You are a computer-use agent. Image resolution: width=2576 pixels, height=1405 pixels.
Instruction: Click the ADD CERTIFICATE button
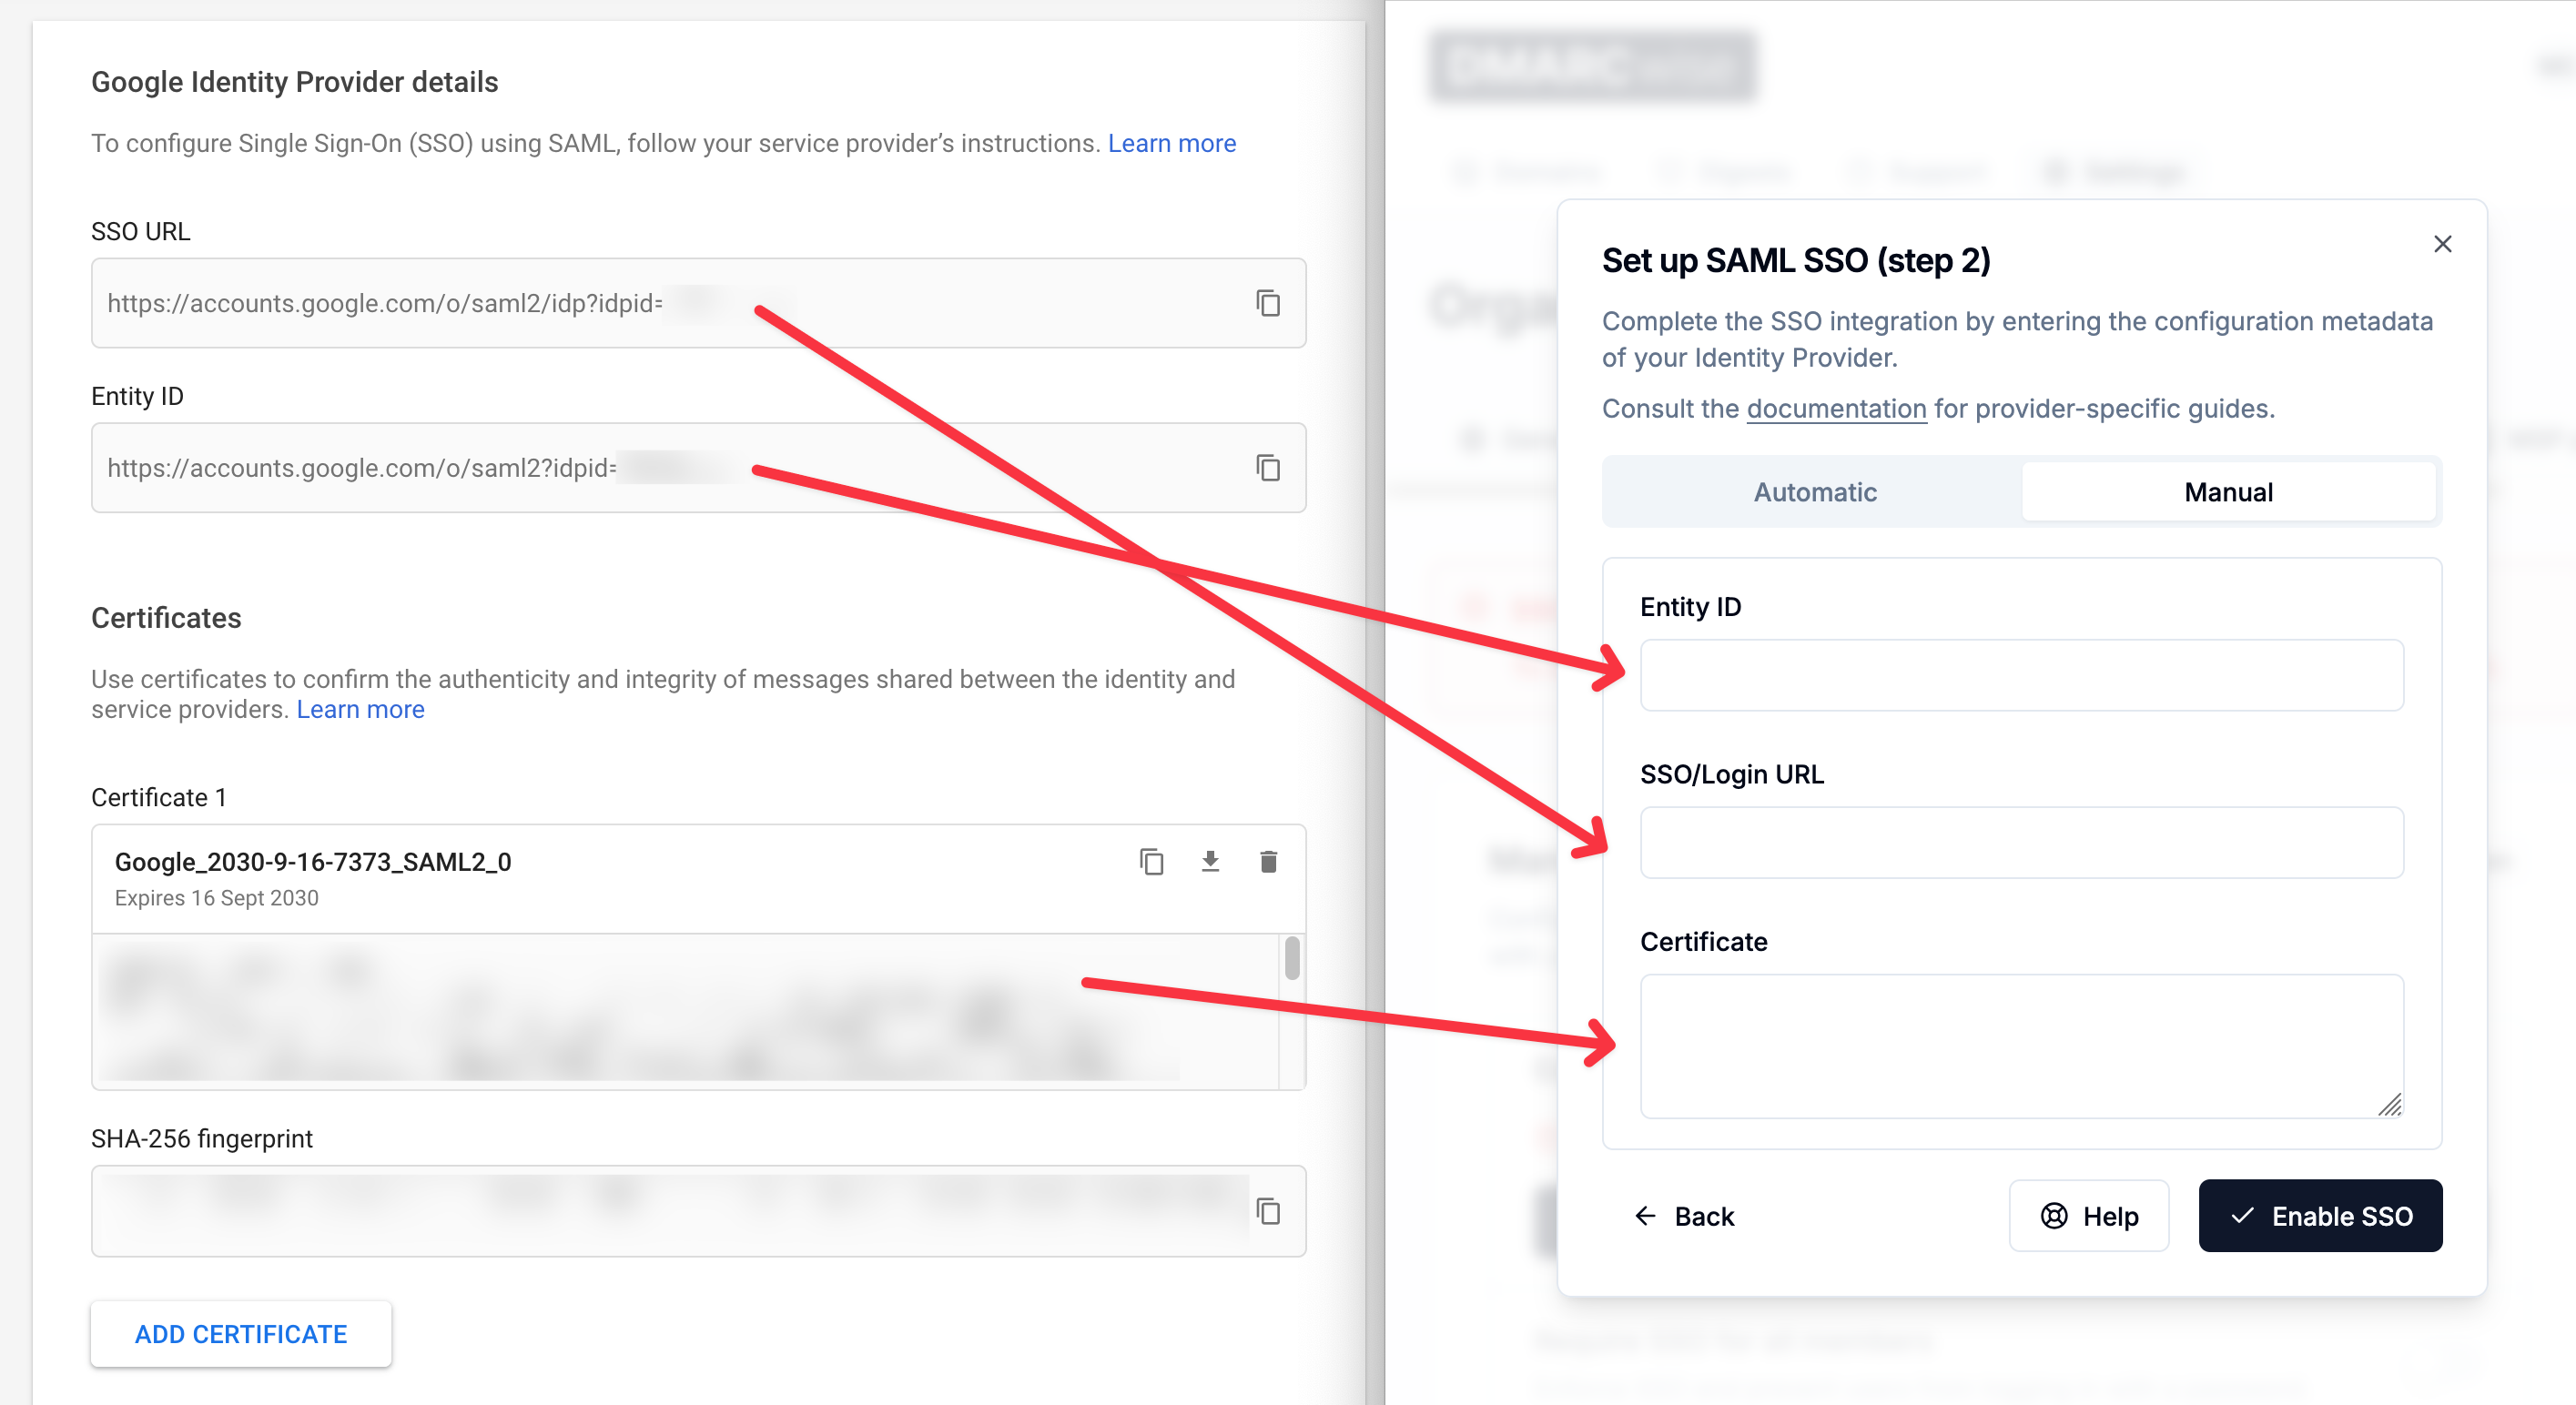tap(241, 1334)
